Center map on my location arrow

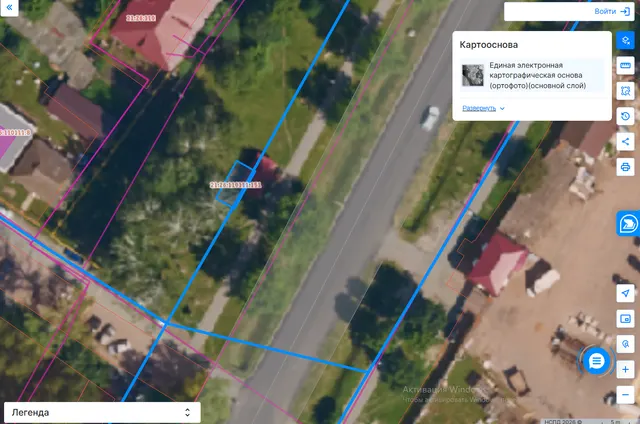pyautogui.click(x=625, y=293)
